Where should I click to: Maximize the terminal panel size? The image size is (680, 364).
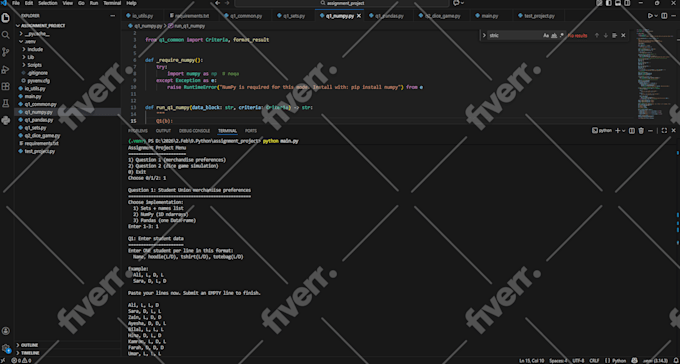point(664,131)
